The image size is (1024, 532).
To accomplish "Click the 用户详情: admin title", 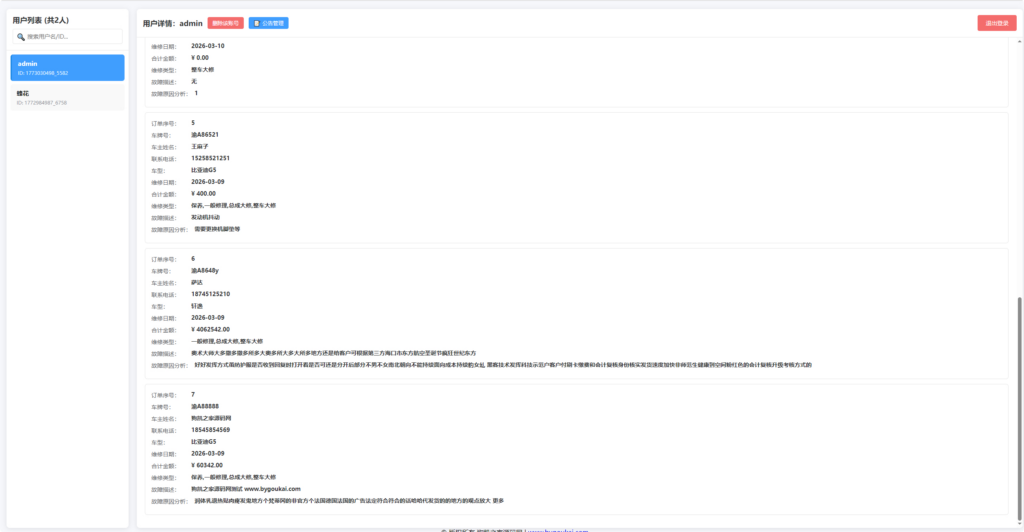I will [173, 23].
